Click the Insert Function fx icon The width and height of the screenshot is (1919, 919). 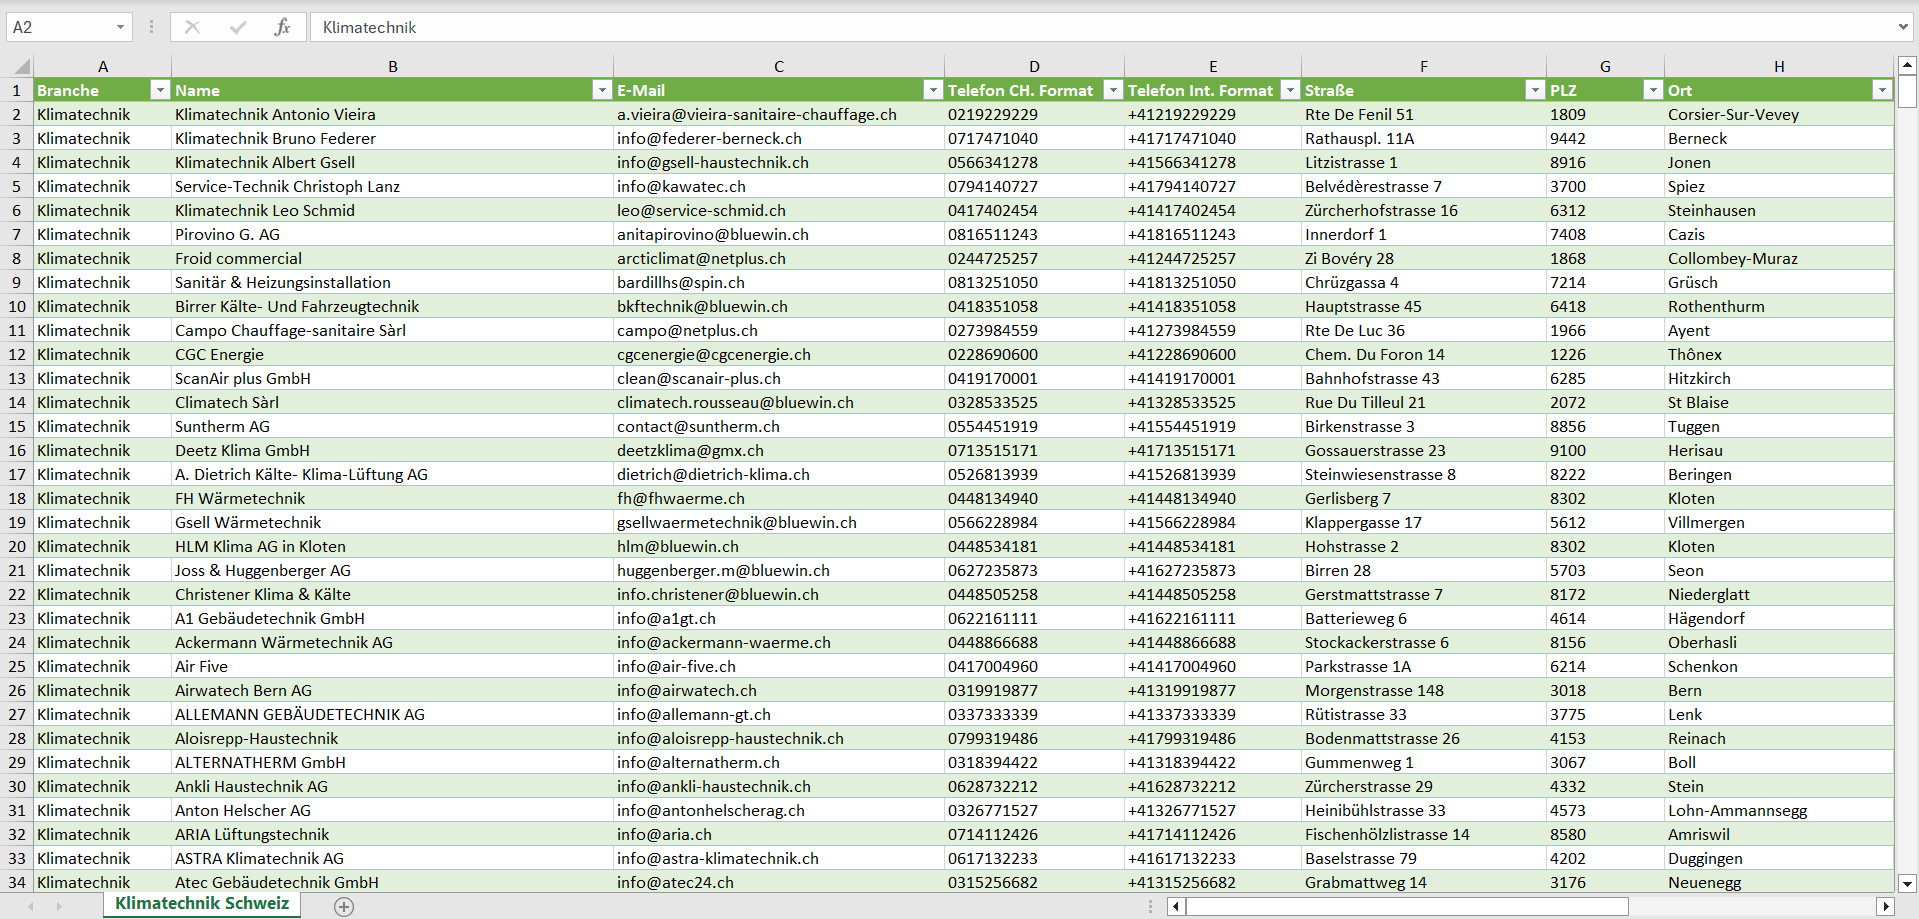click(282, 27)
